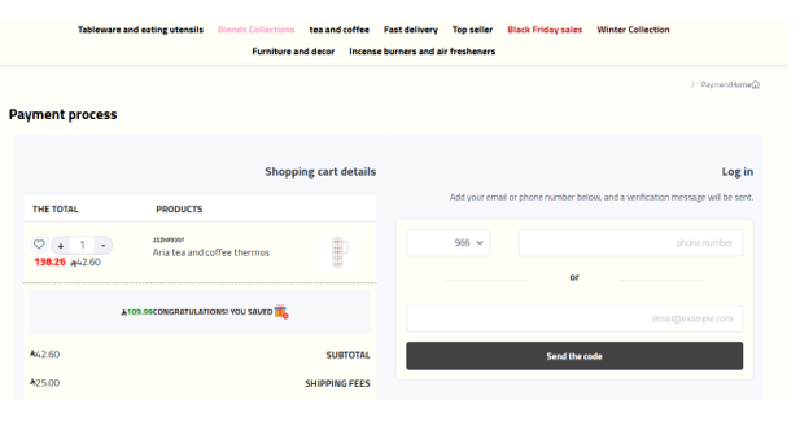
Task: Browse the Winter Collection category
Action: 633,30
